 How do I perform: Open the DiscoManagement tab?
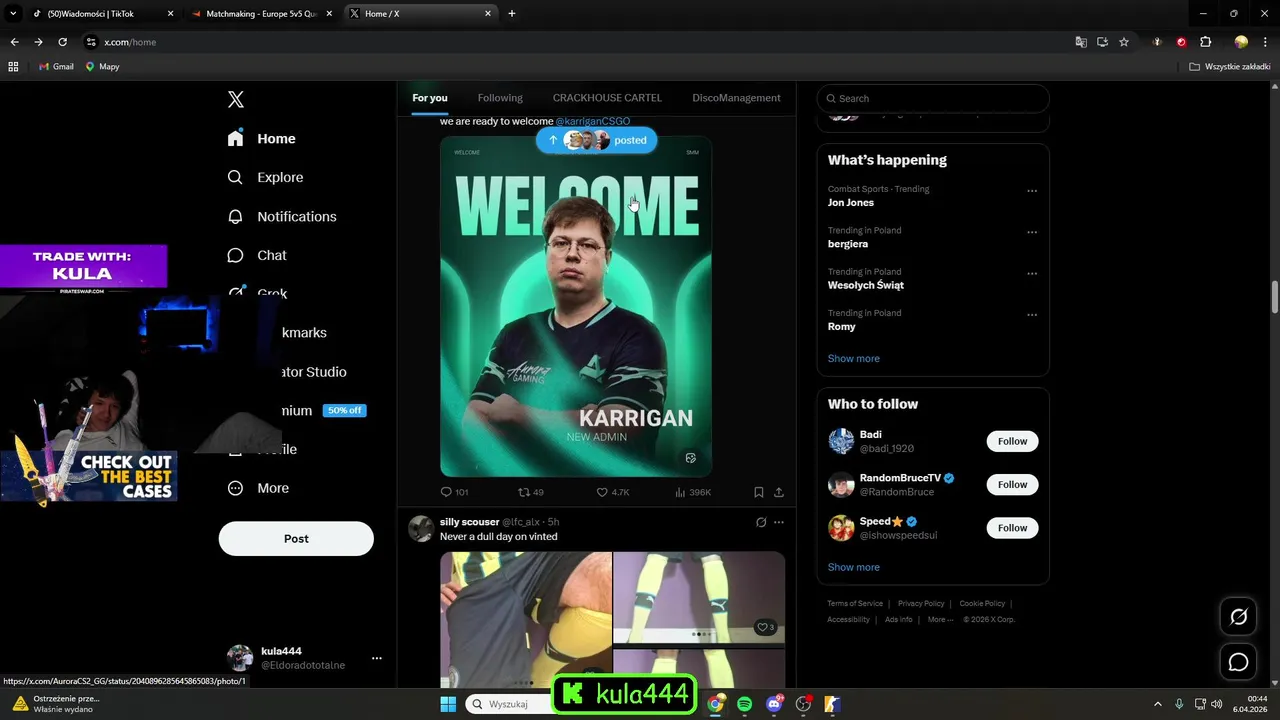click(x=736, y=98)
